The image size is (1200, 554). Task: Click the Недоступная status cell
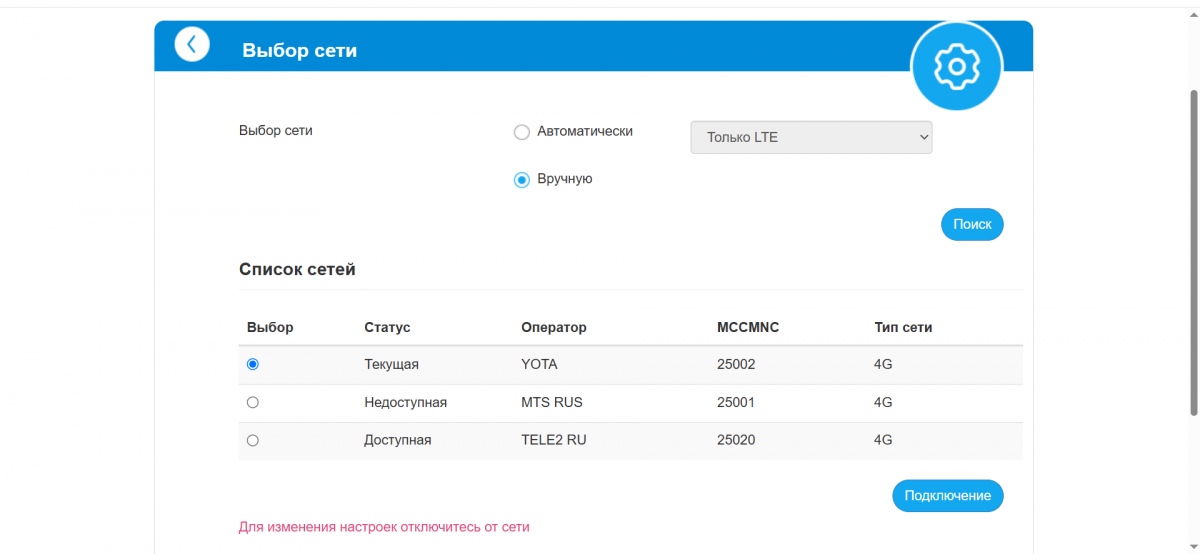[x=405, y=402]
